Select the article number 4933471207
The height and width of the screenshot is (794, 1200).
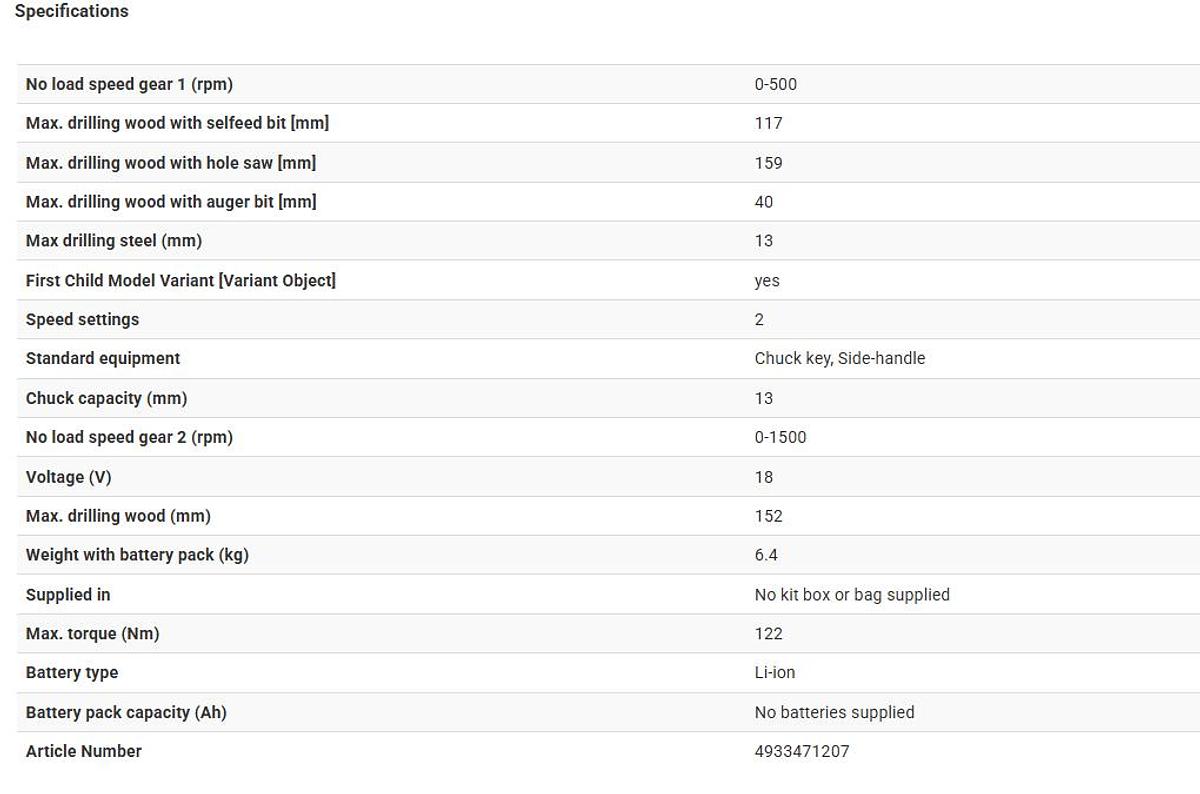801,752
